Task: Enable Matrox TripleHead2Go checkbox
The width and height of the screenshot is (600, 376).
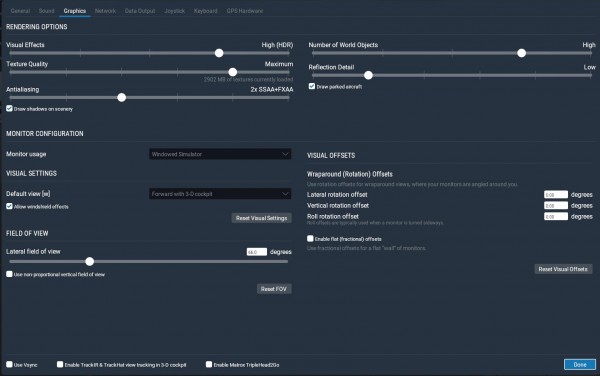Action: coord(209,365)
